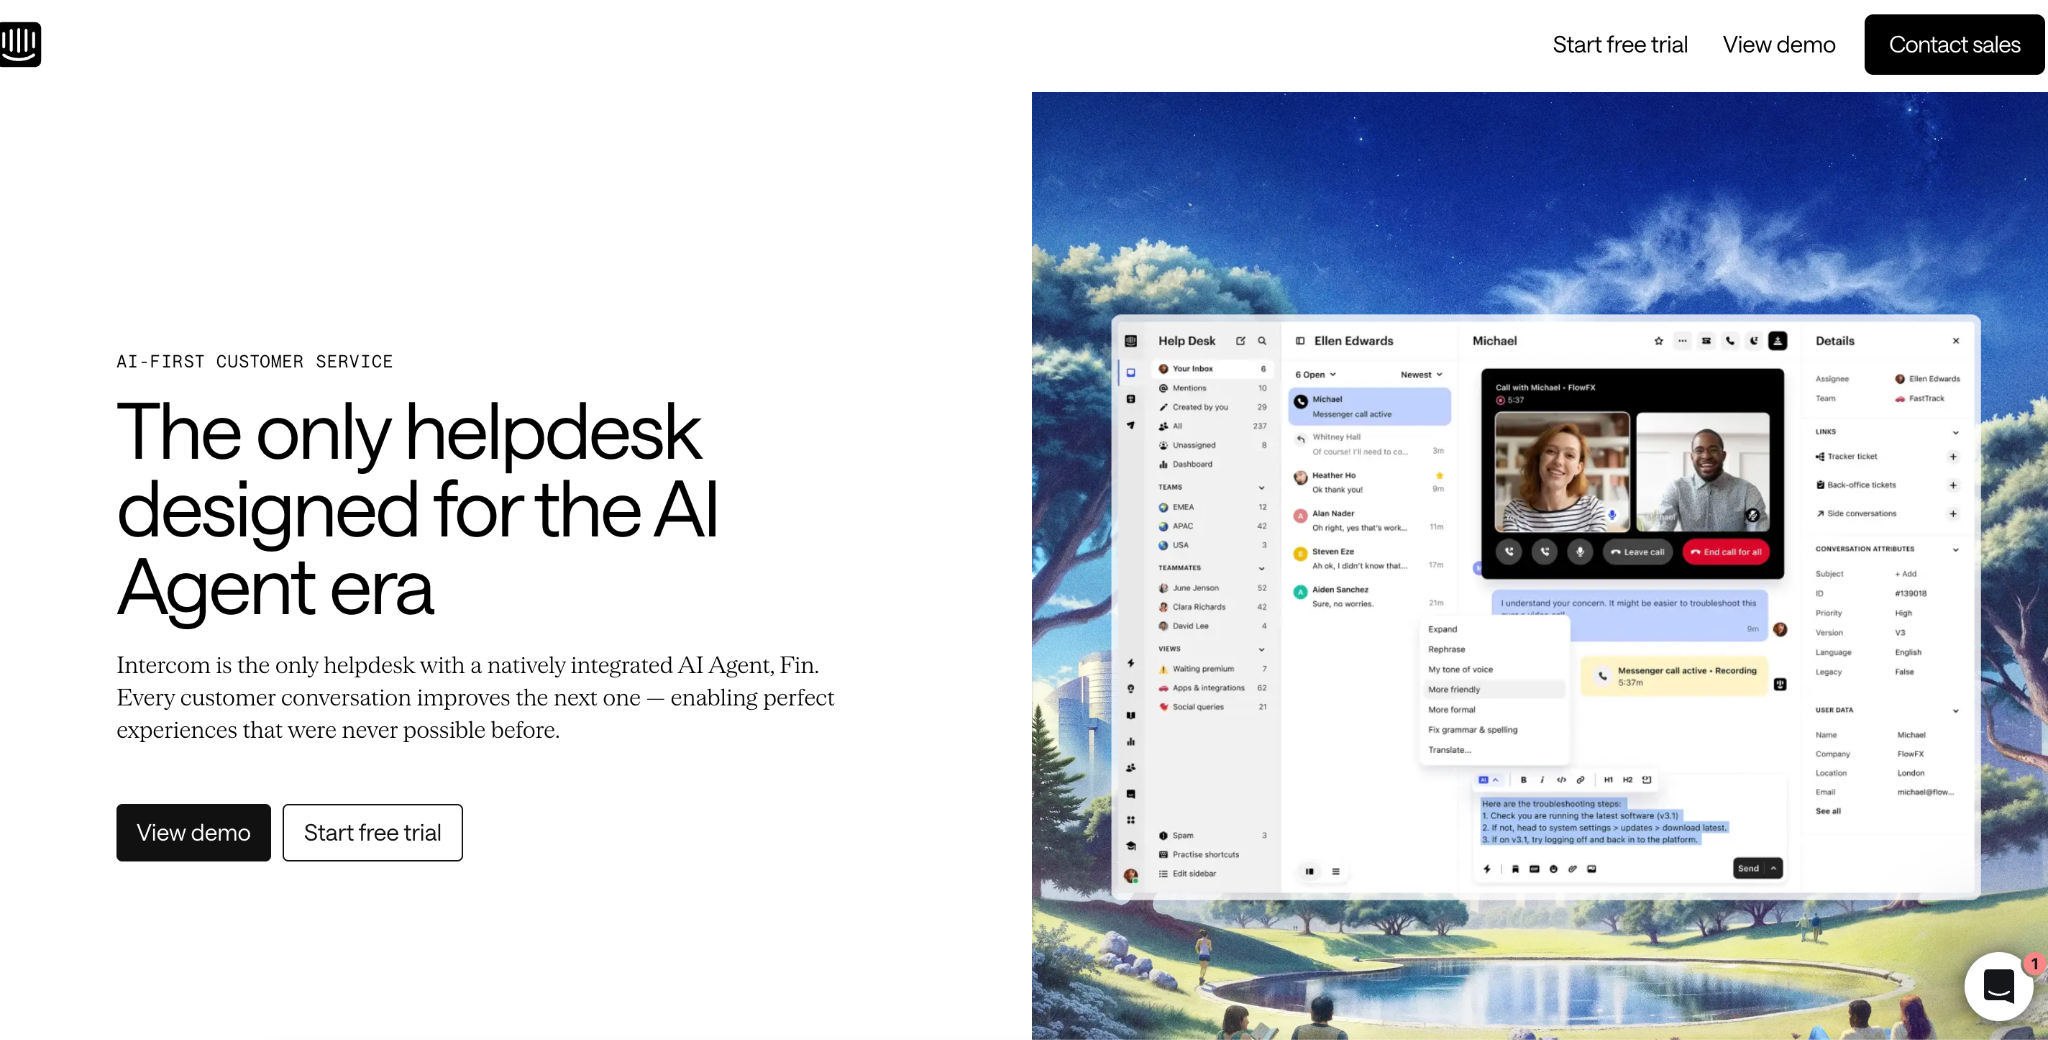This screenshot has width=2048, height=1040.
Task: Collapse the TEAMS section
Action: [x=1262, y=487]
